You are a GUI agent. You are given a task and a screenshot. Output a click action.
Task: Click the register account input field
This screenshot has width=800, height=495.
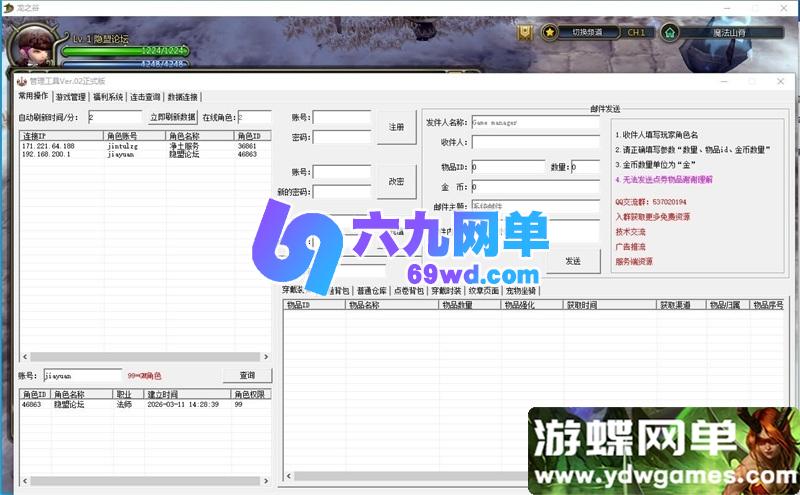click(x=342, y=117)
